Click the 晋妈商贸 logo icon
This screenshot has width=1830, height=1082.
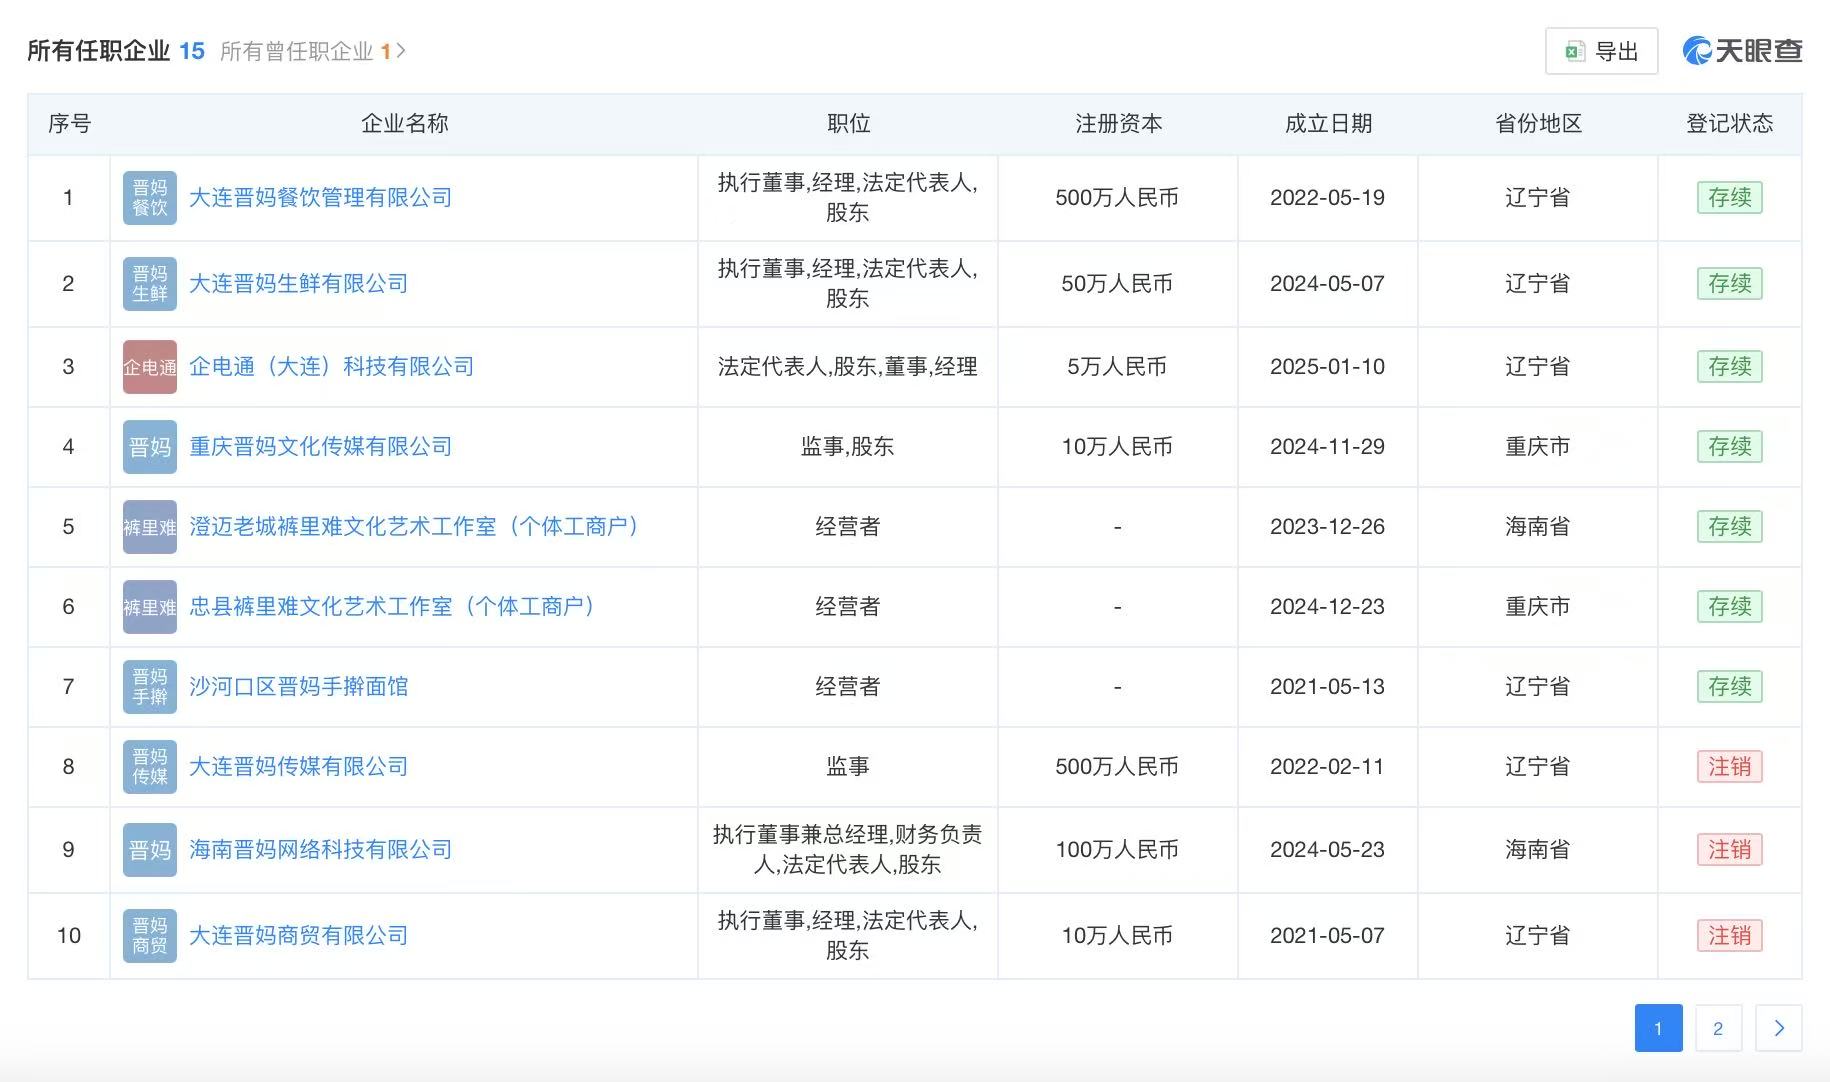(150, 936)
